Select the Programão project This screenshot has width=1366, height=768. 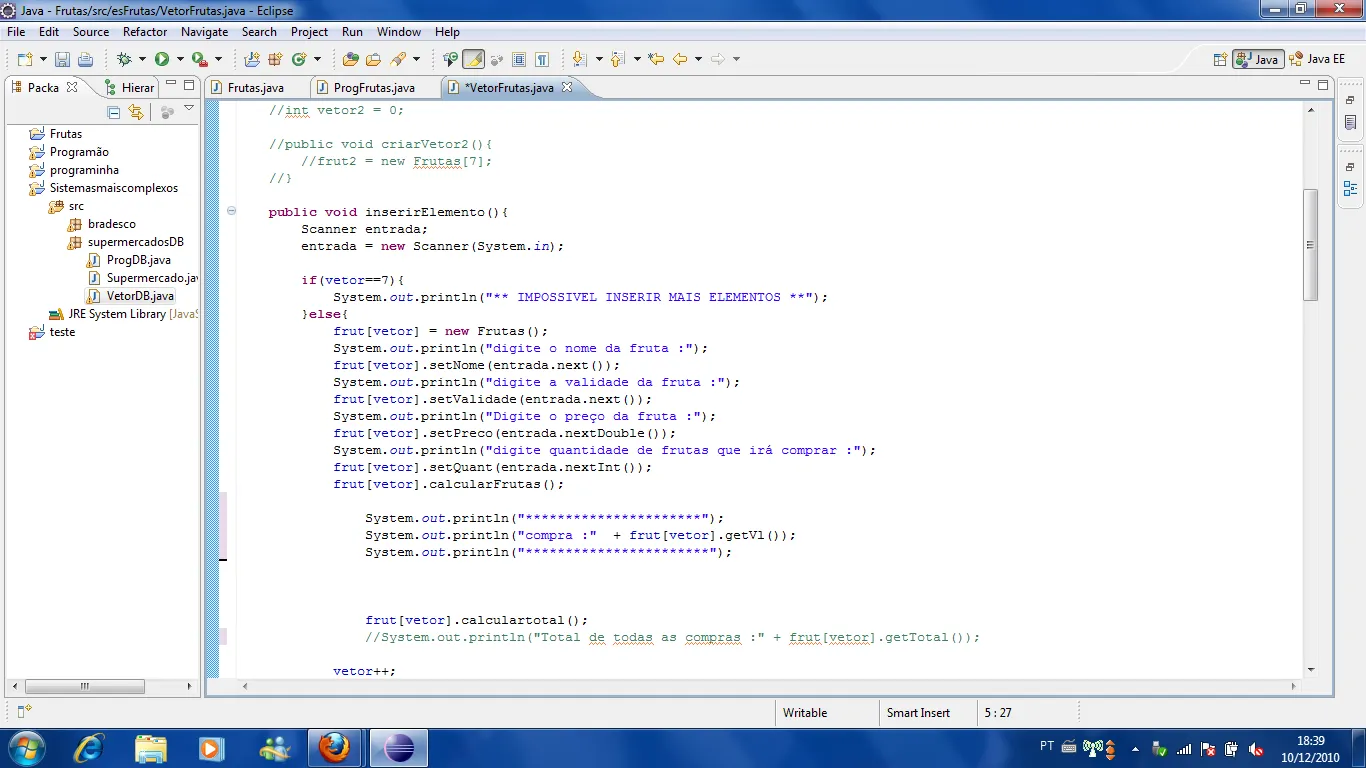pyautogui.click(x=79, y=152)
